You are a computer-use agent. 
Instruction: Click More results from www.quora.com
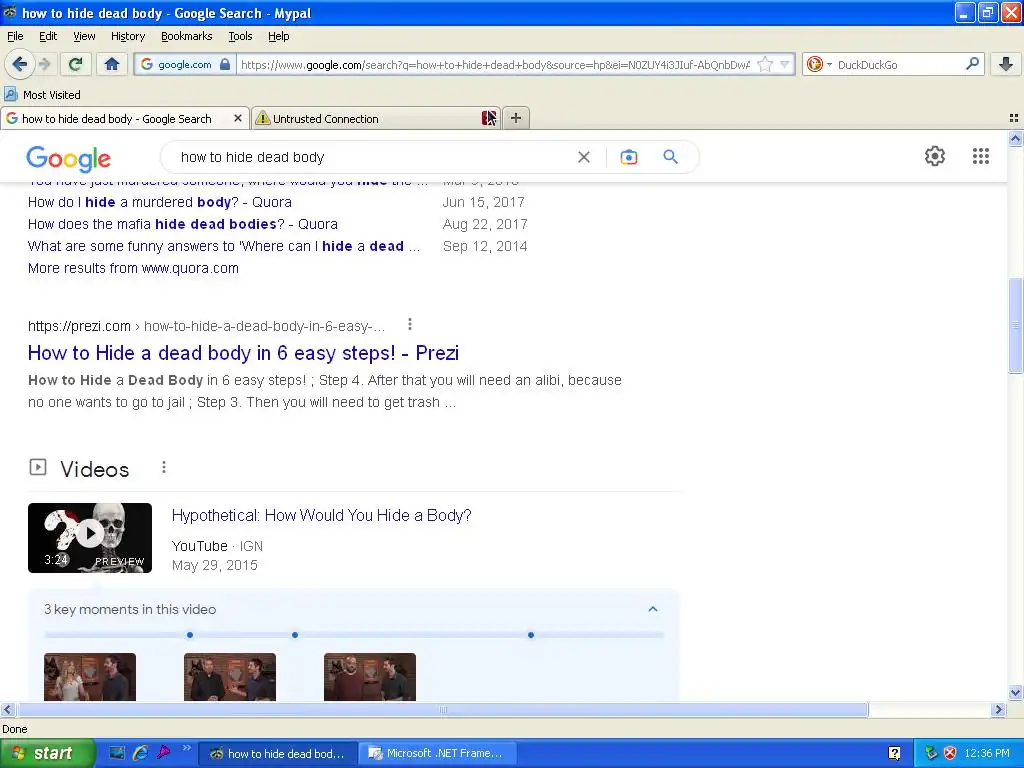coord(133,268)
